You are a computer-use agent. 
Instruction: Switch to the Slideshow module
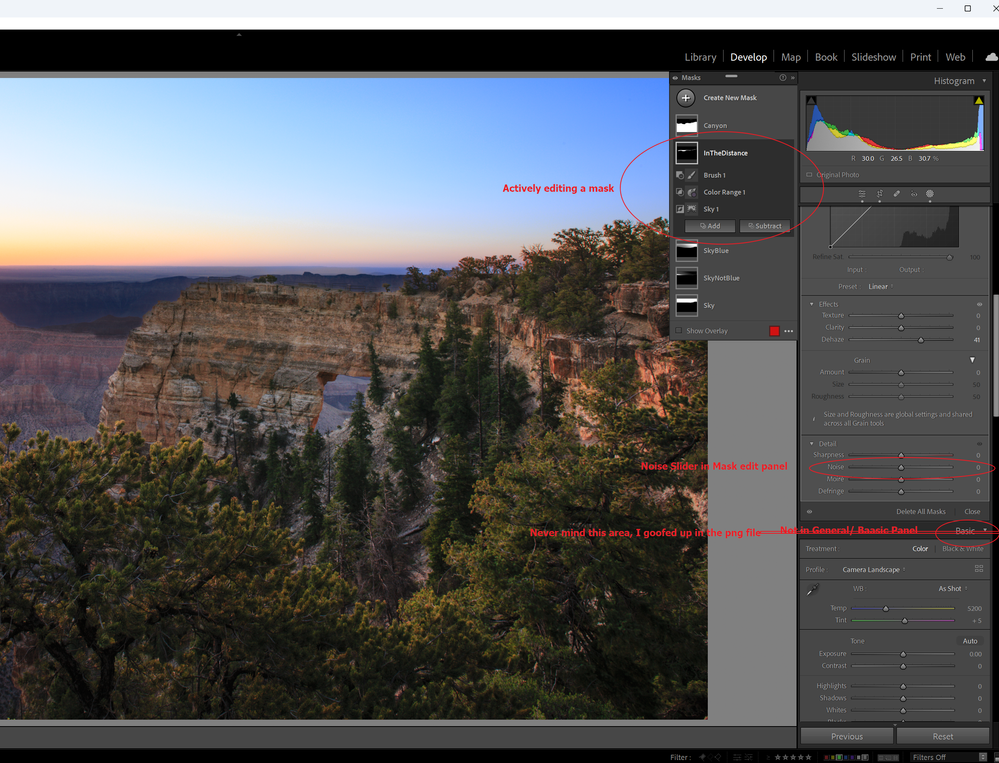[x=873, y=57]
